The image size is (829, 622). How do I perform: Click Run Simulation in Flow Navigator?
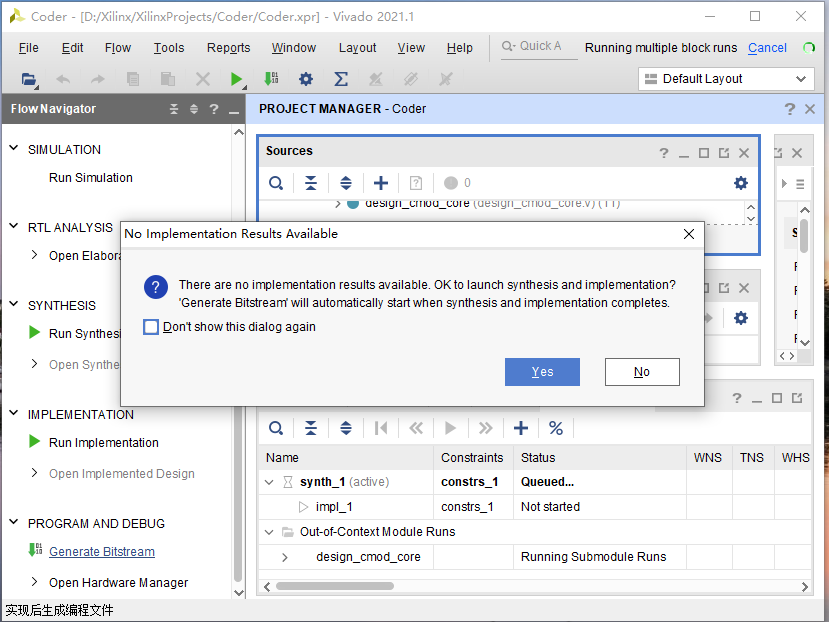[x=90, y=178]
